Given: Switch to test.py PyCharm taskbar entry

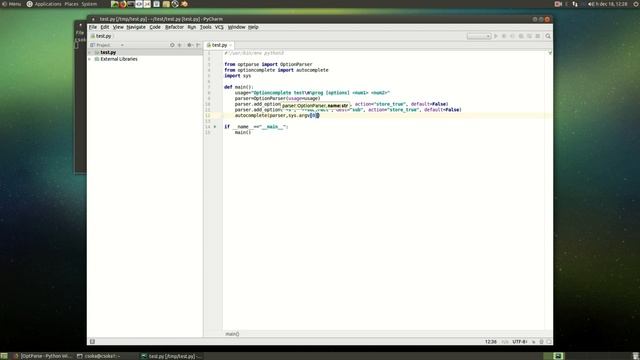Looking at the screenshot, I should pyautogui.click(x=171, y=356).
